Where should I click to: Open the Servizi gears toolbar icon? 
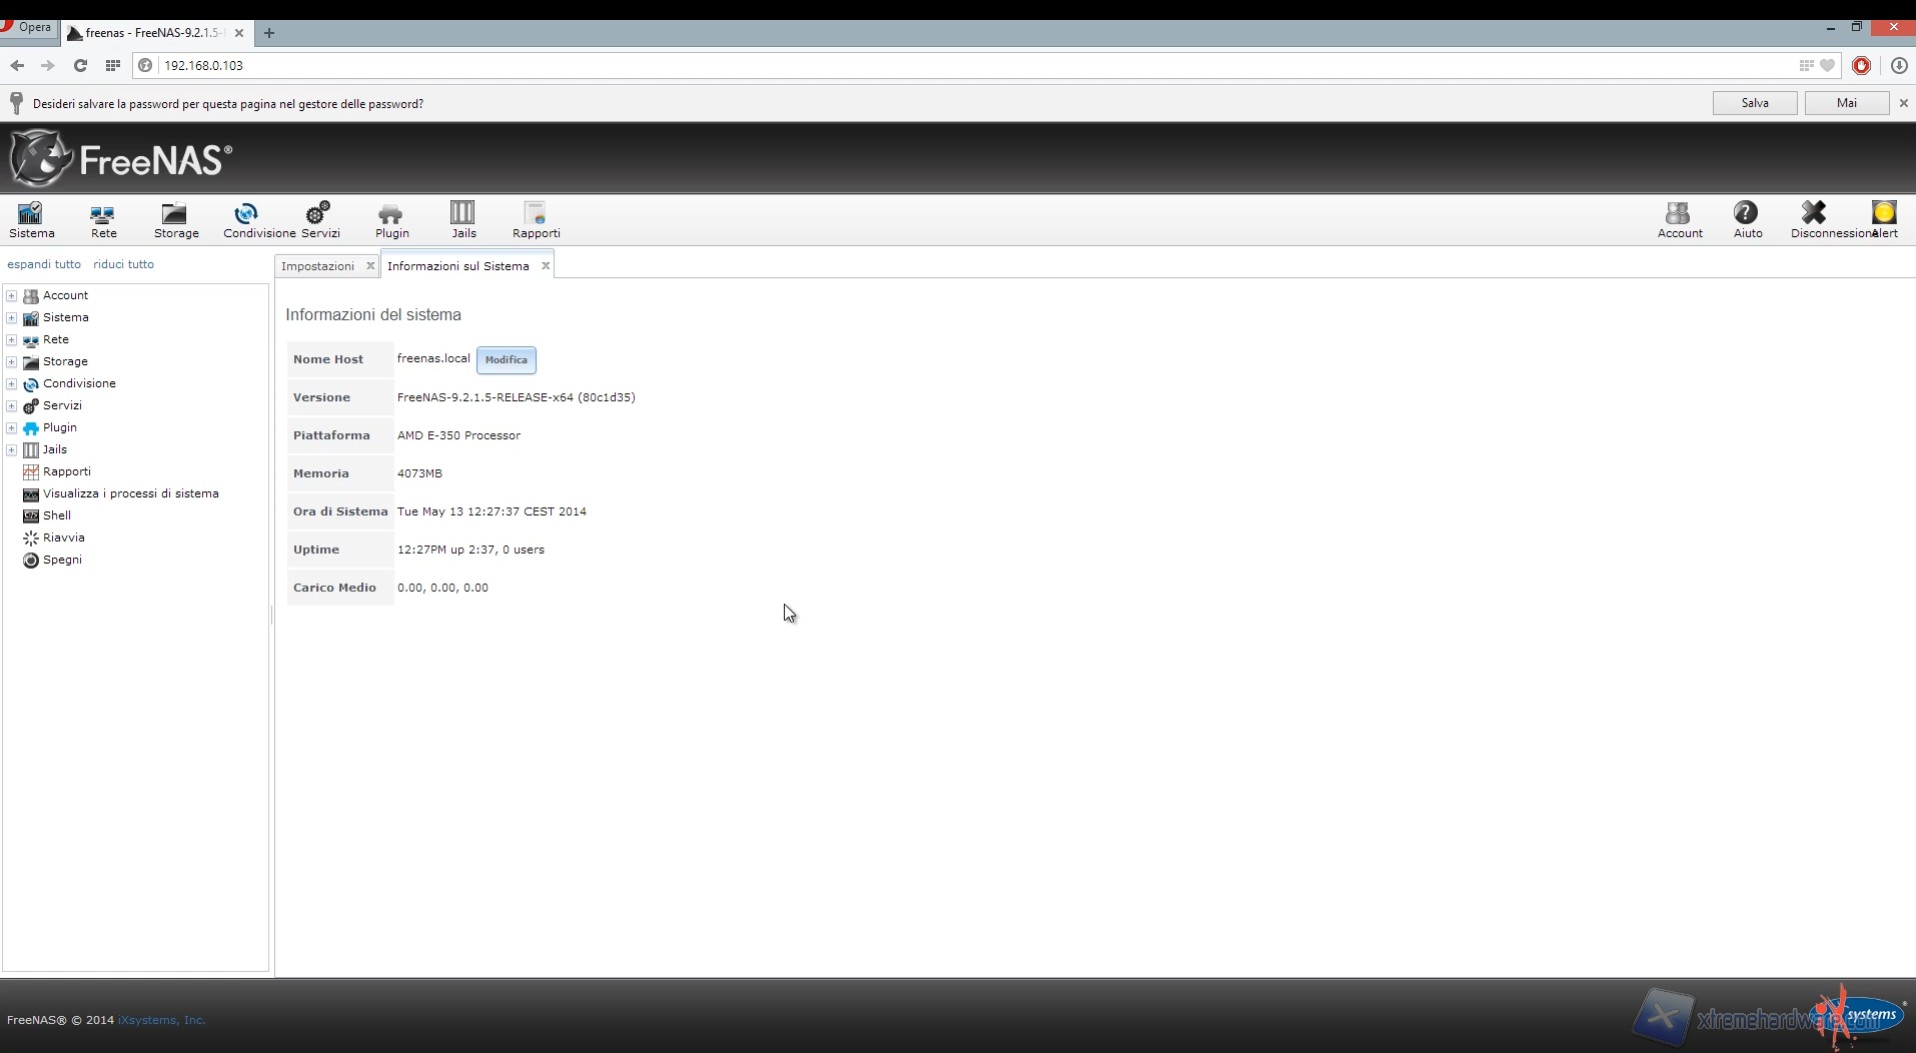tap(319, 219)
